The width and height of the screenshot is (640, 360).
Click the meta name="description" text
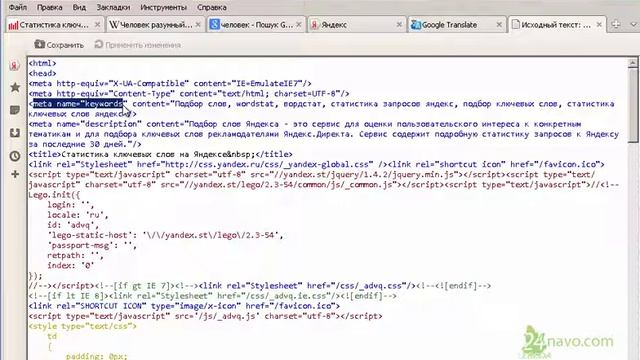(x=84, y=124)
